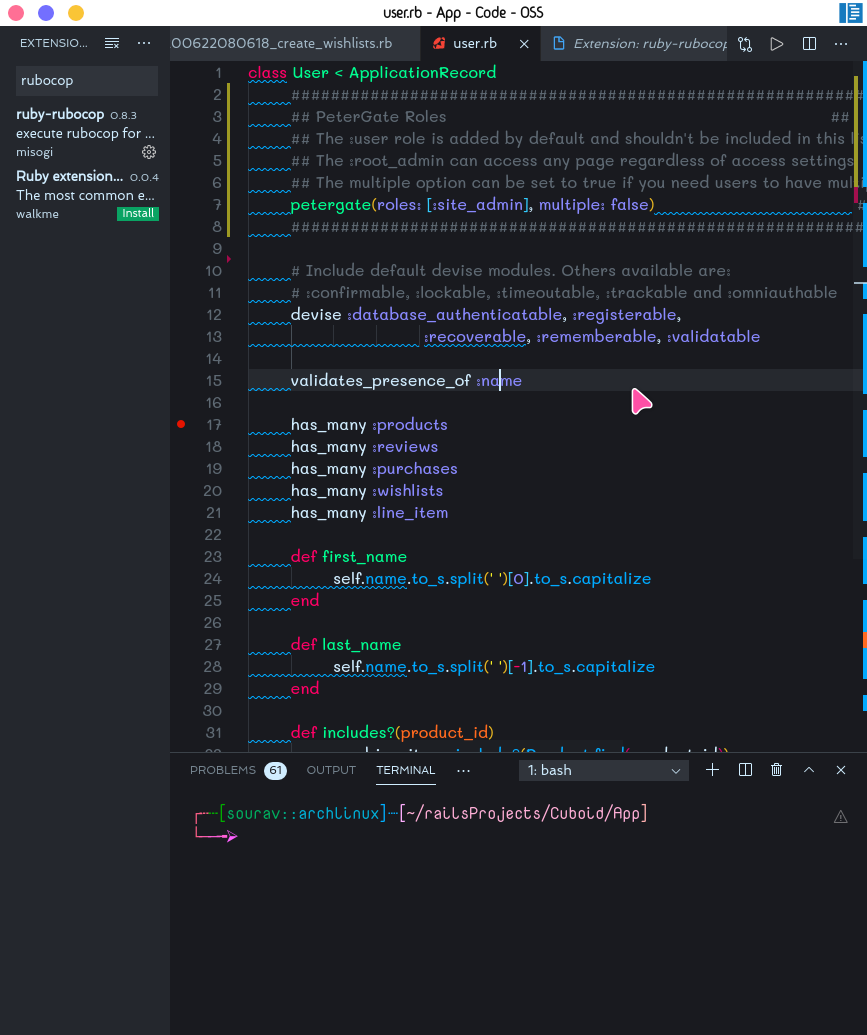Open the ruby-rubocop extension manage gear
This screenshot has height=1035, width=867.
coord(149,152)
